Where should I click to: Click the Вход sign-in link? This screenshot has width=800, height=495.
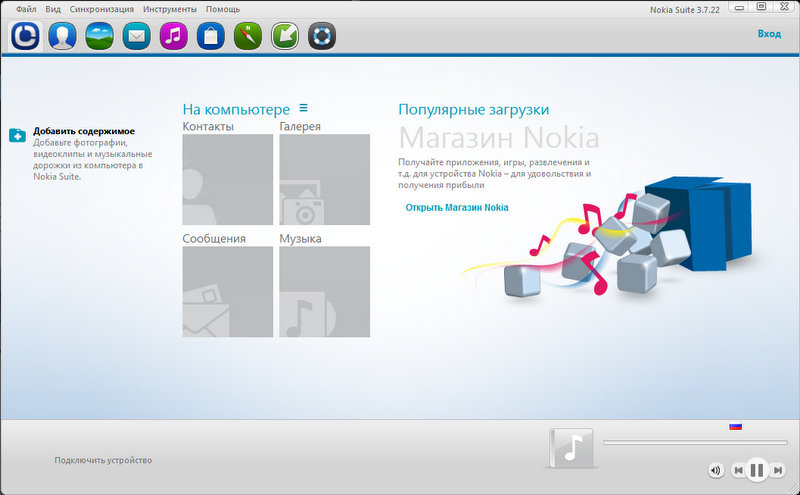(769, 34)
